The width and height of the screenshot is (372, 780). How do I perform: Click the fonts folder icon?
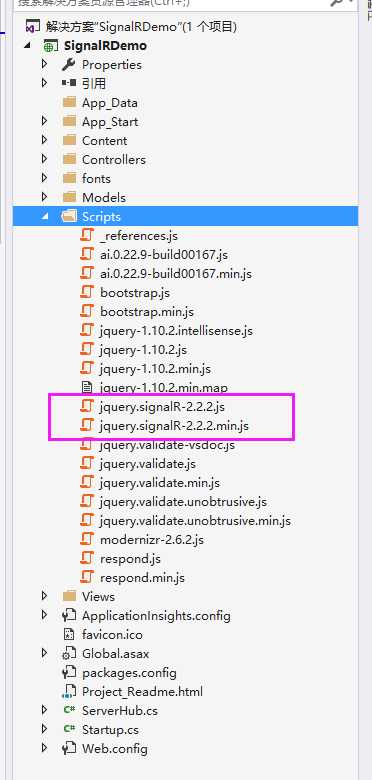click(x=69, y=178)
